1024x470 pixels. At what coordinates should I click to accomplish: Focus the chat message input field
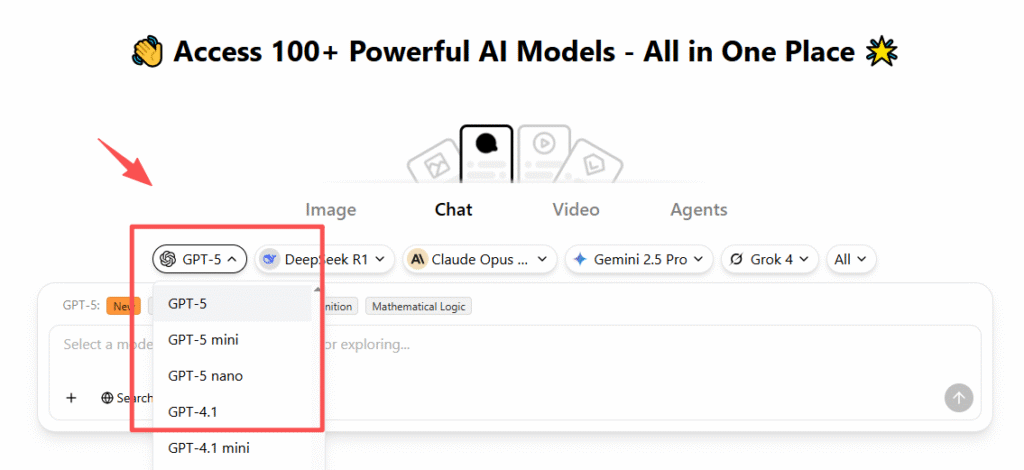(x=515, y=372)
